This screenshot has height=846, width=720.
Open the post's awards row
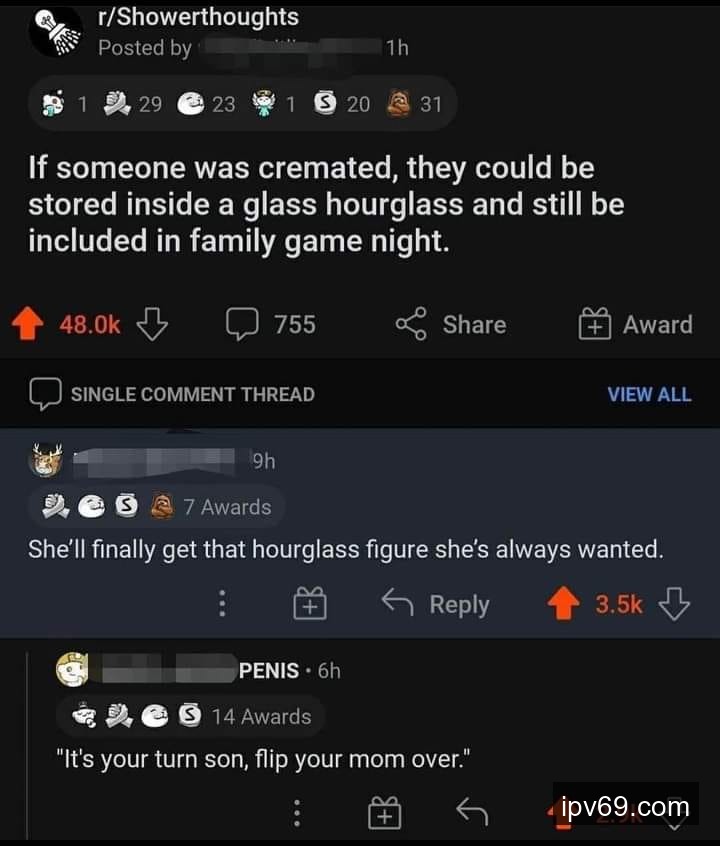(x=240, y=103)
